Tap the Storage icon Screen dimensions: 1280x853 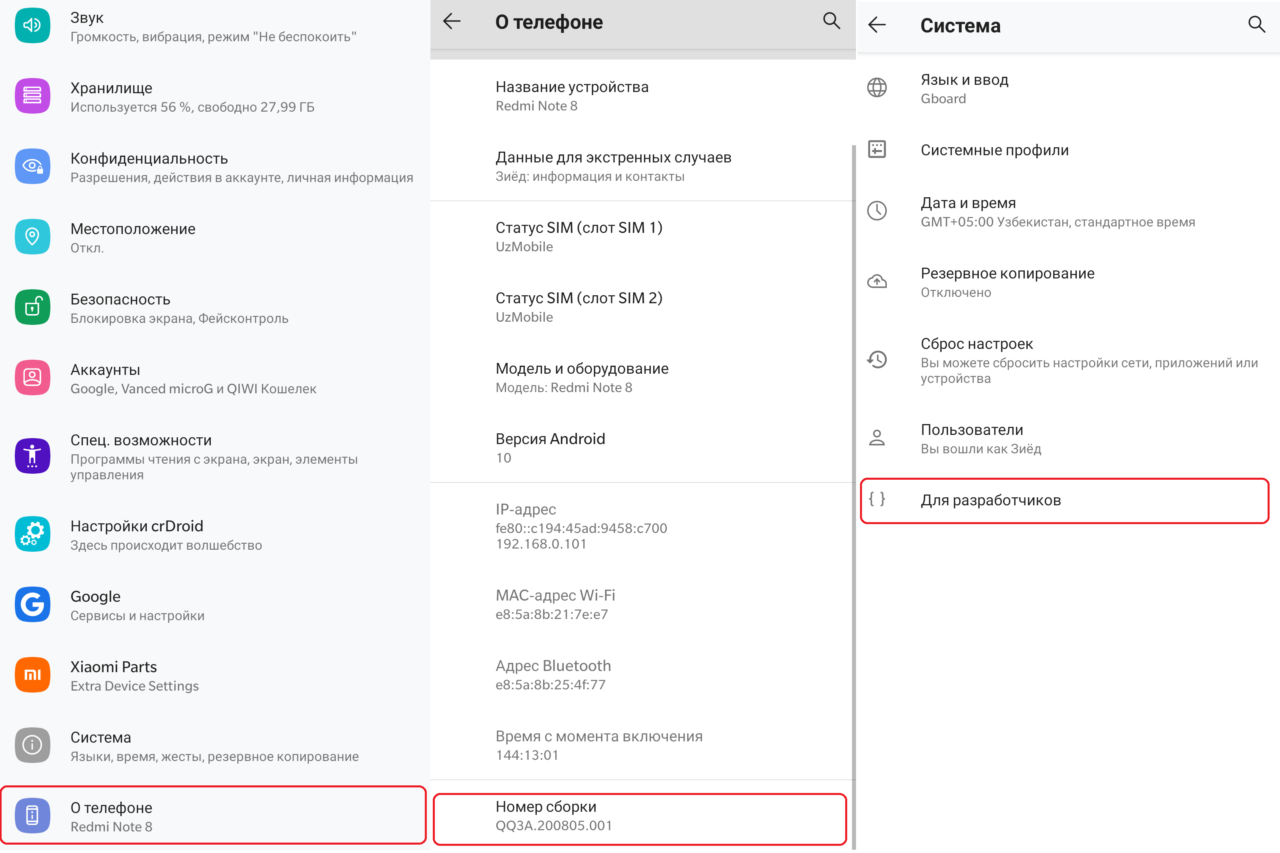(x=32, y=96)
